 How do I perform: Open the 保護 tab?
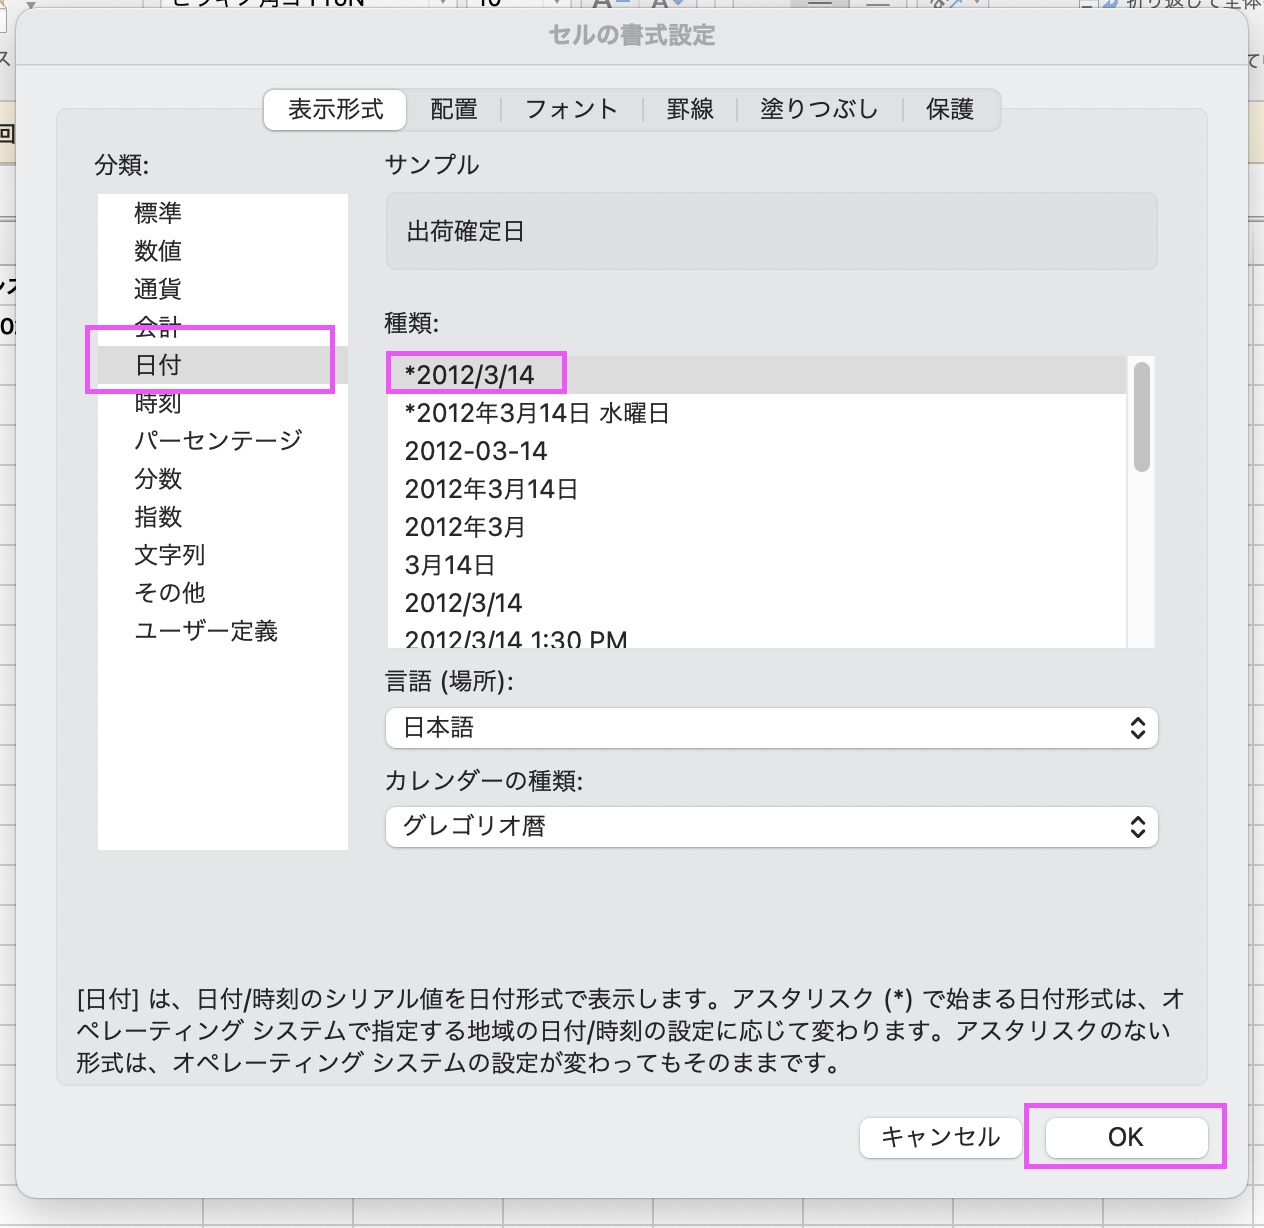coord(949,110)
